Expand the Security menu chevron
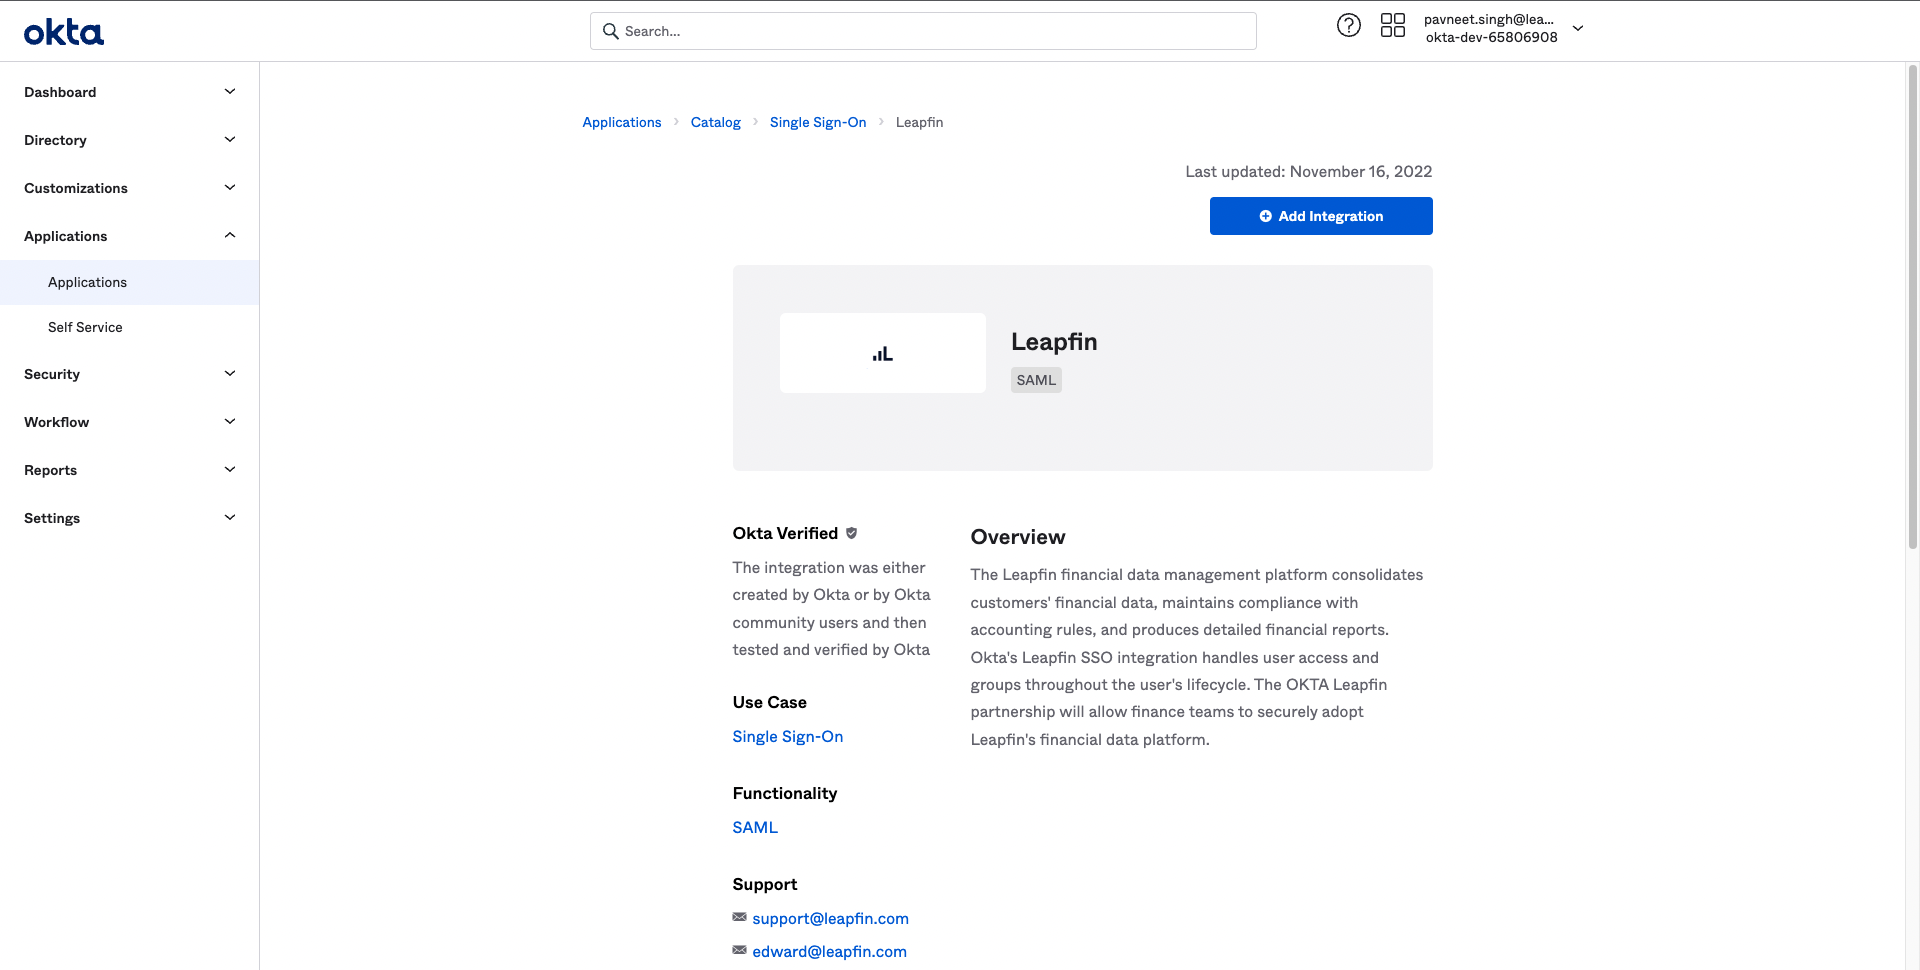 230,374
